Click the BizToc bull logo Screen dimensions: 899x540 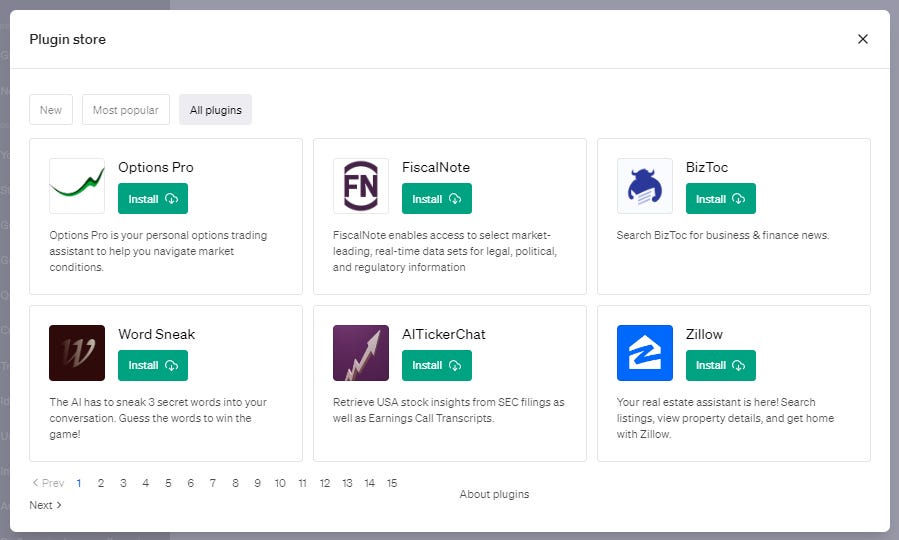click(644, 186)
